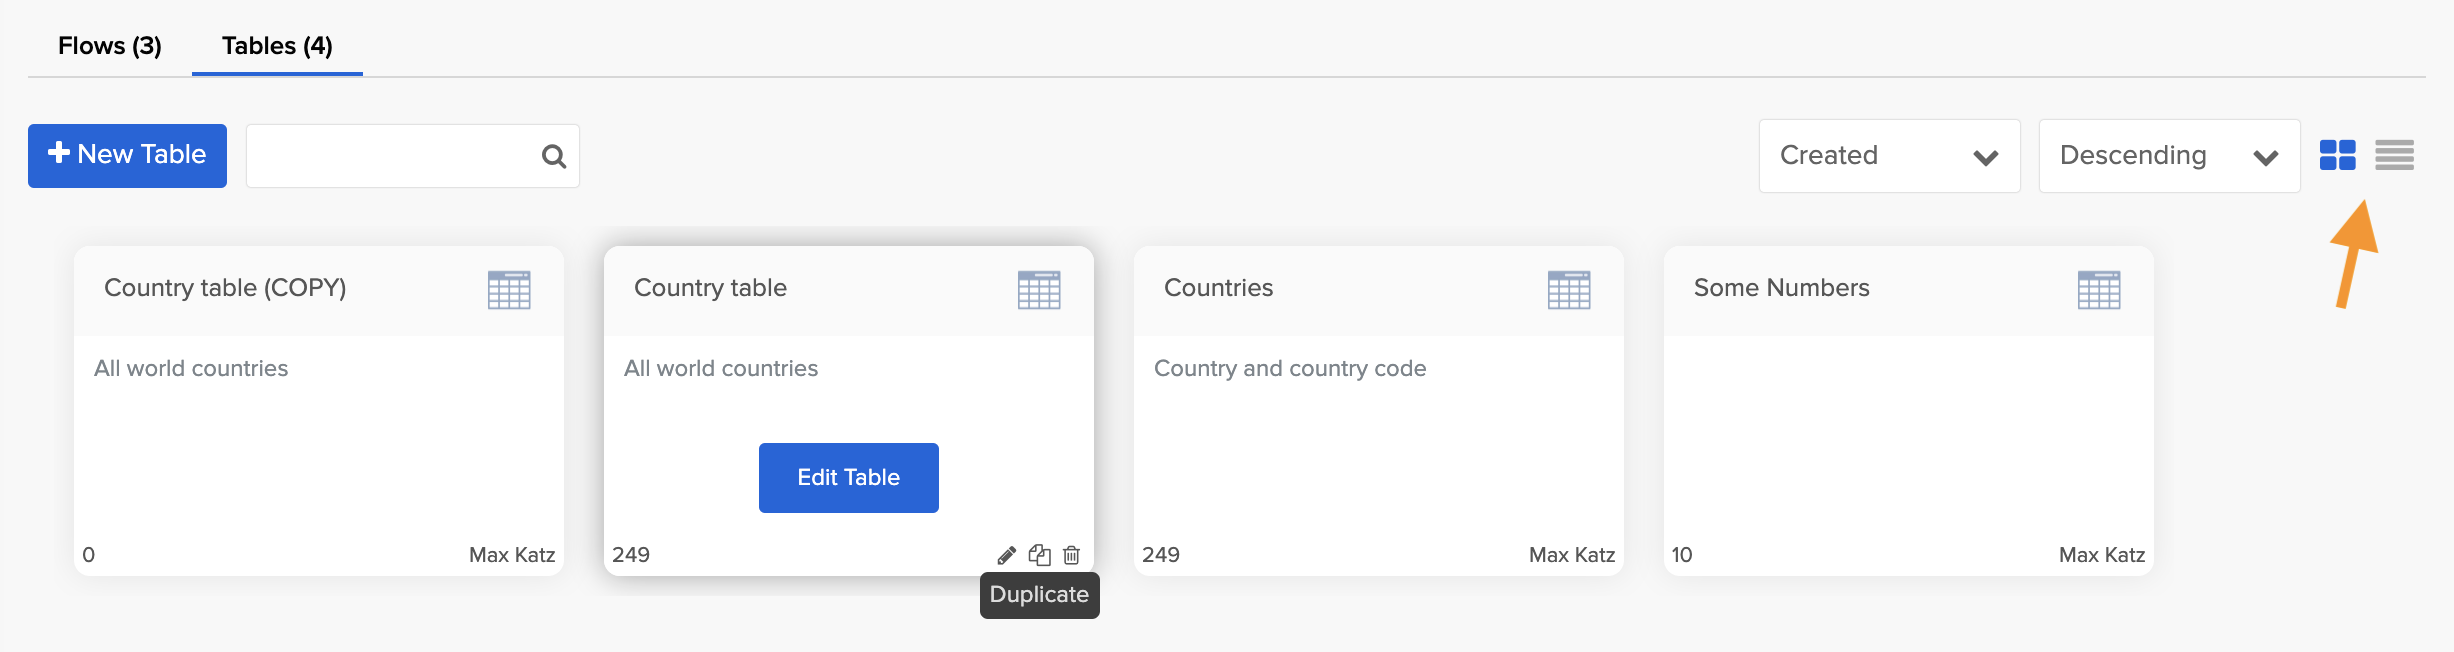Select the Countries card title

tap(1218, 288)
